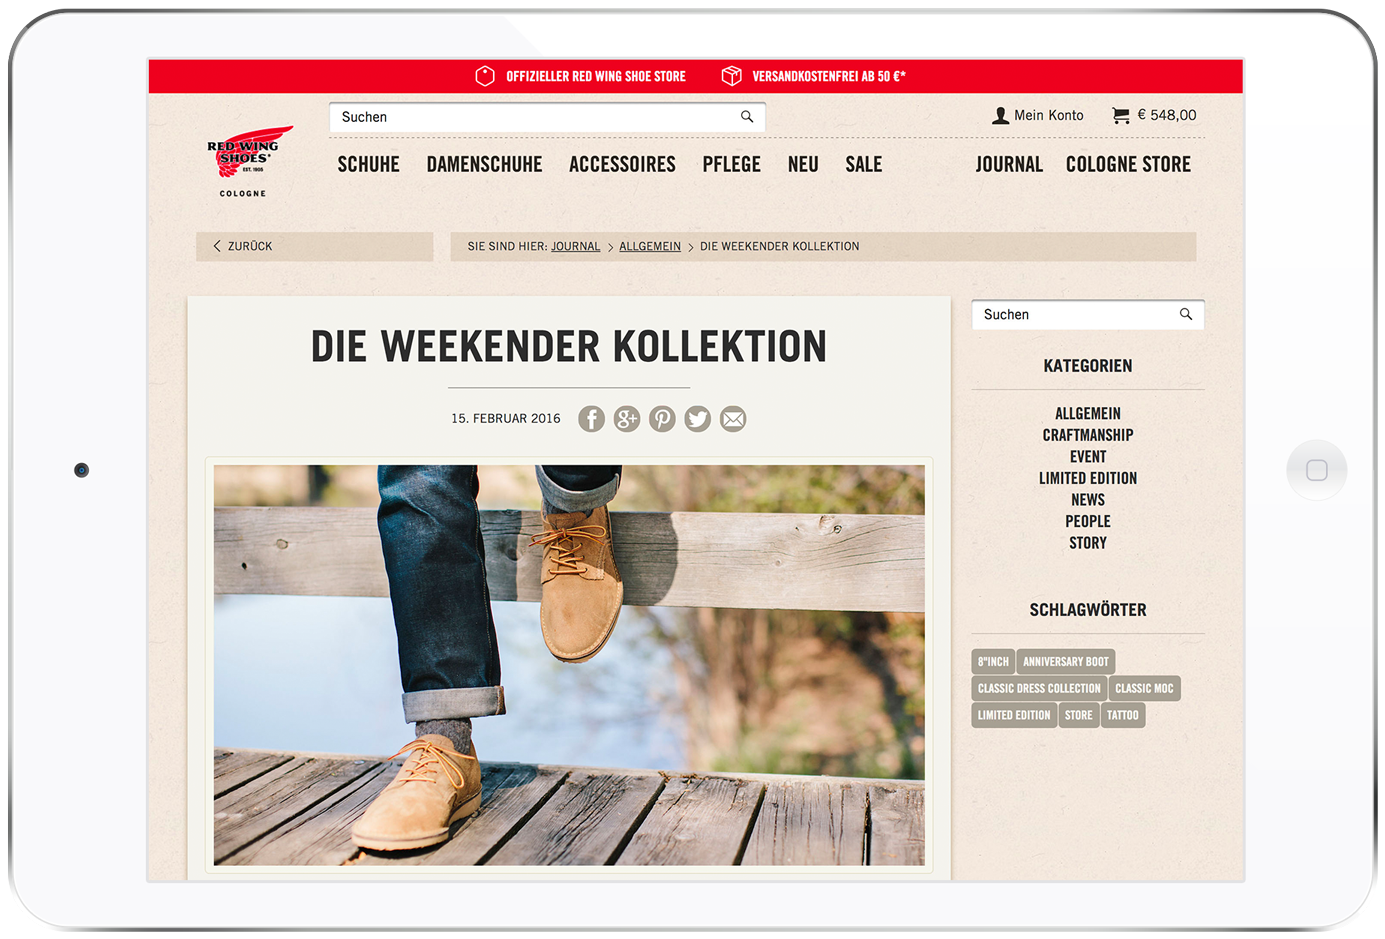Screen dimensions: 1385x939
Task: Tweet article using Twitter icon
Action: pos(698,419)
